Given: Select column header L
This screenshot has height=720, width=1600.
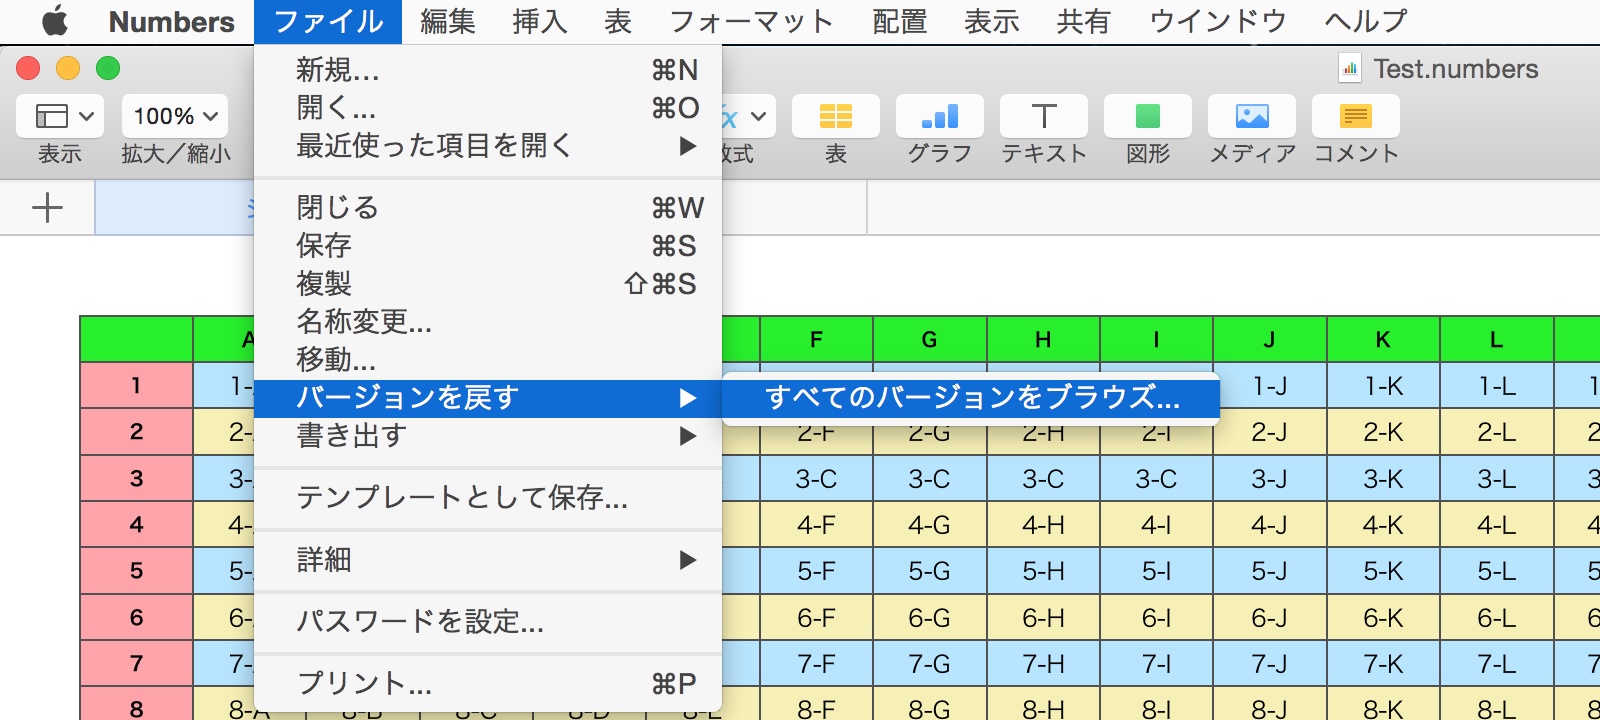Looking at the screenshot, I should 1497,340.
